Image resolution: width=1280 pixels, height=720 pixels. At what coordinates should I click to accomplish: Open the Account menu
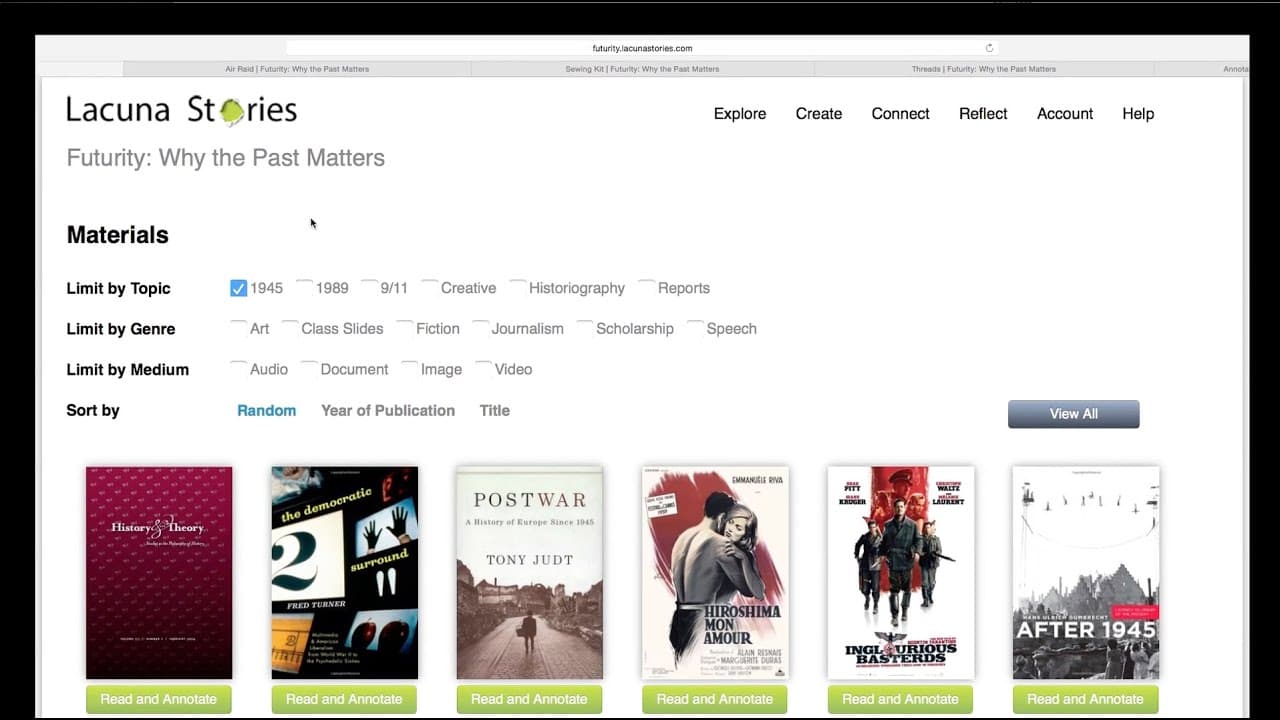pos(1065,114)
